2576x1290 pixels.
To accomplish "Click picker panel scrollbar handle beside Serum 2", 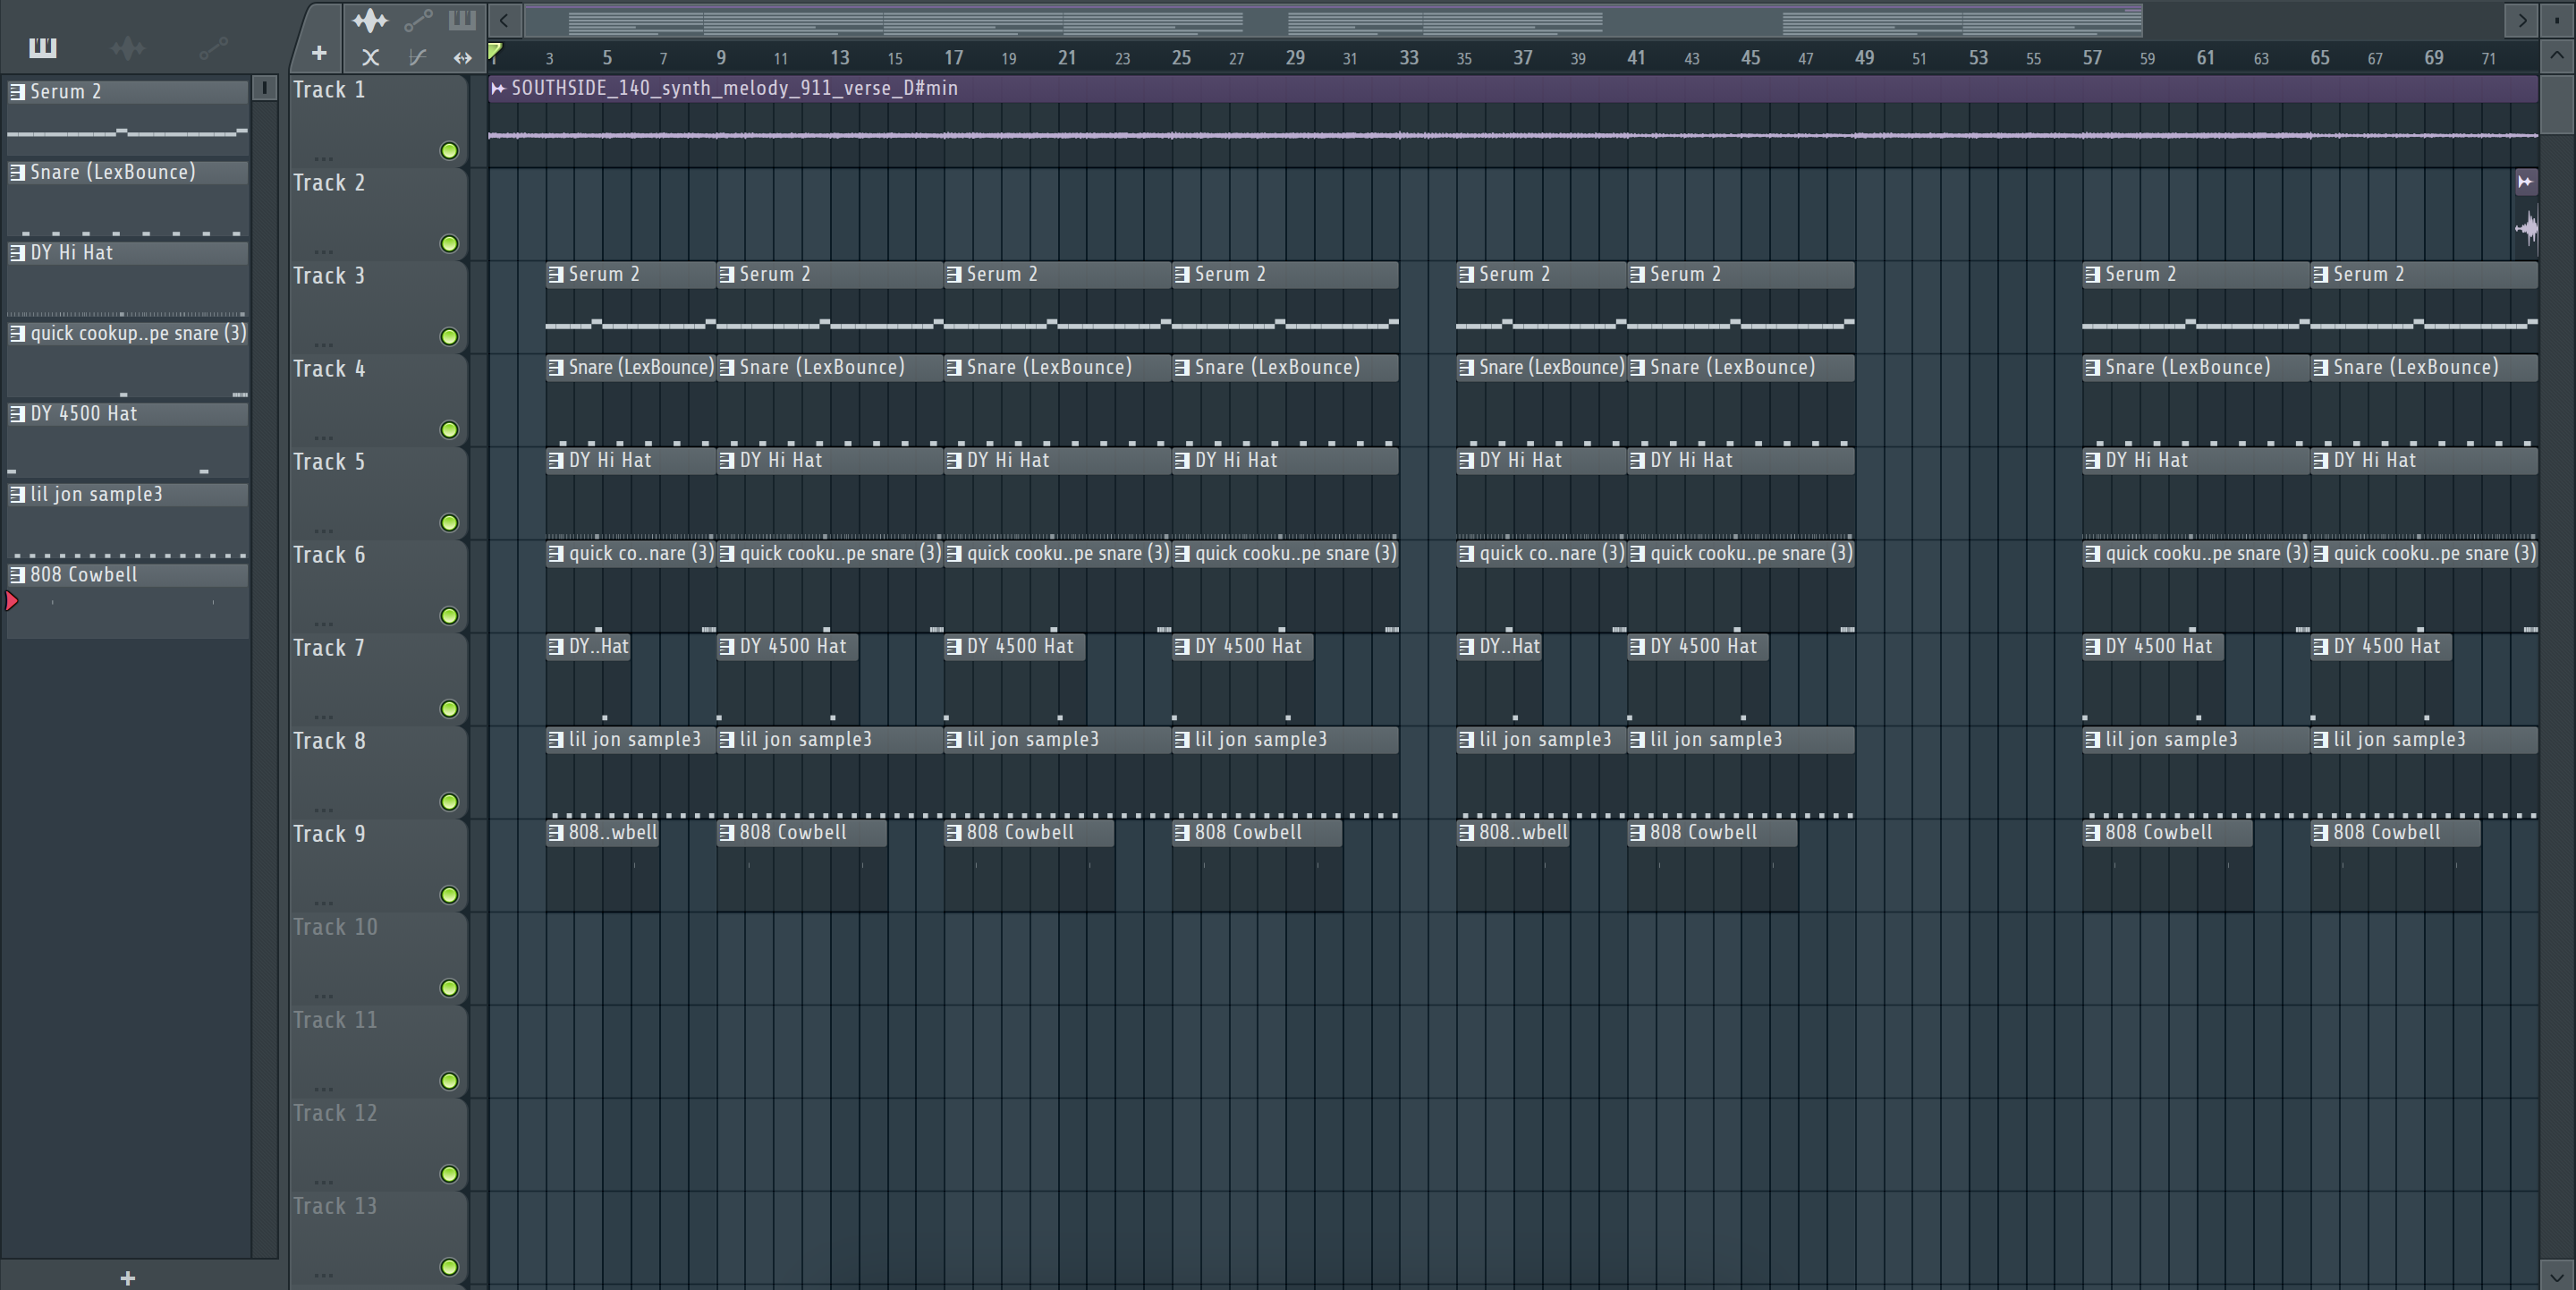I will tap(264, 89).
